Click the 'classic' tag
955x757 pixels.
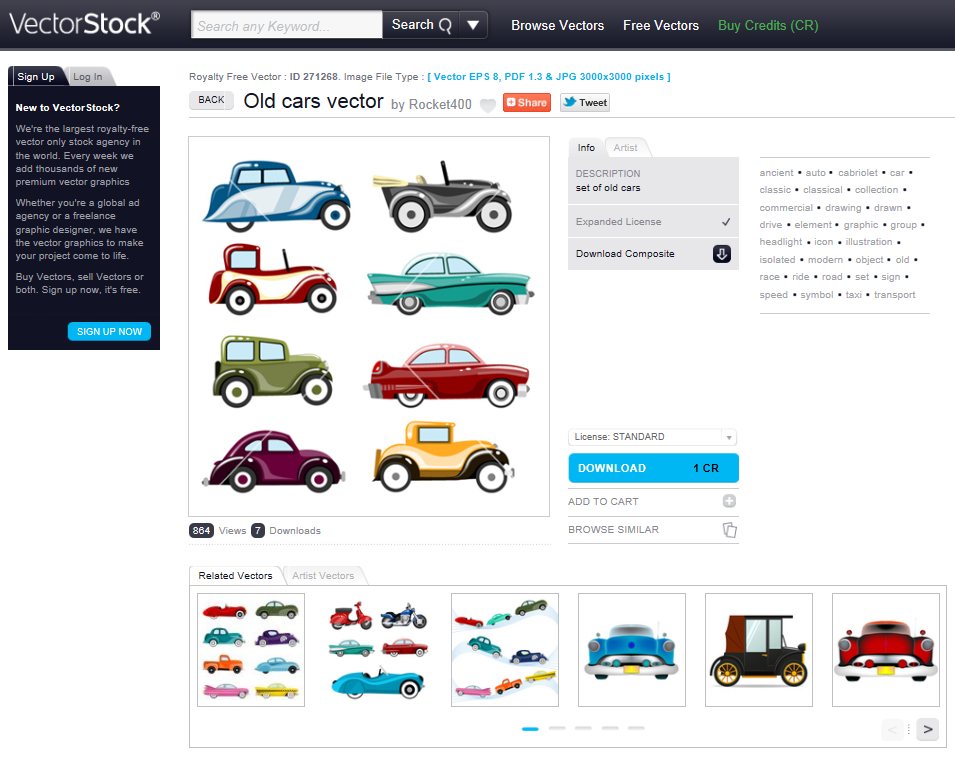tap(775, 190)
